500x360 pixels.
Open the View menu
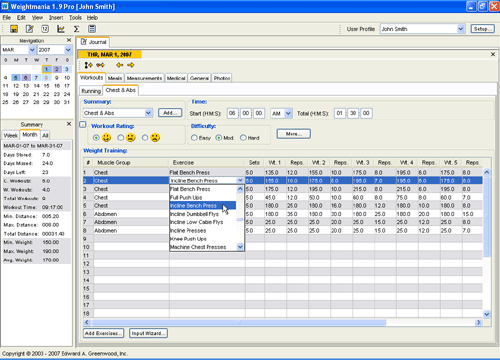pyautogui.click(x=37, y=18)
